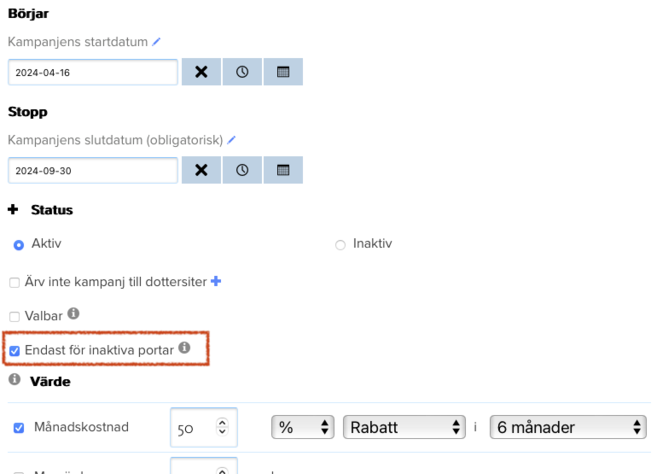Click the blue plus icon beside dottersiter

tap(216, 282)
